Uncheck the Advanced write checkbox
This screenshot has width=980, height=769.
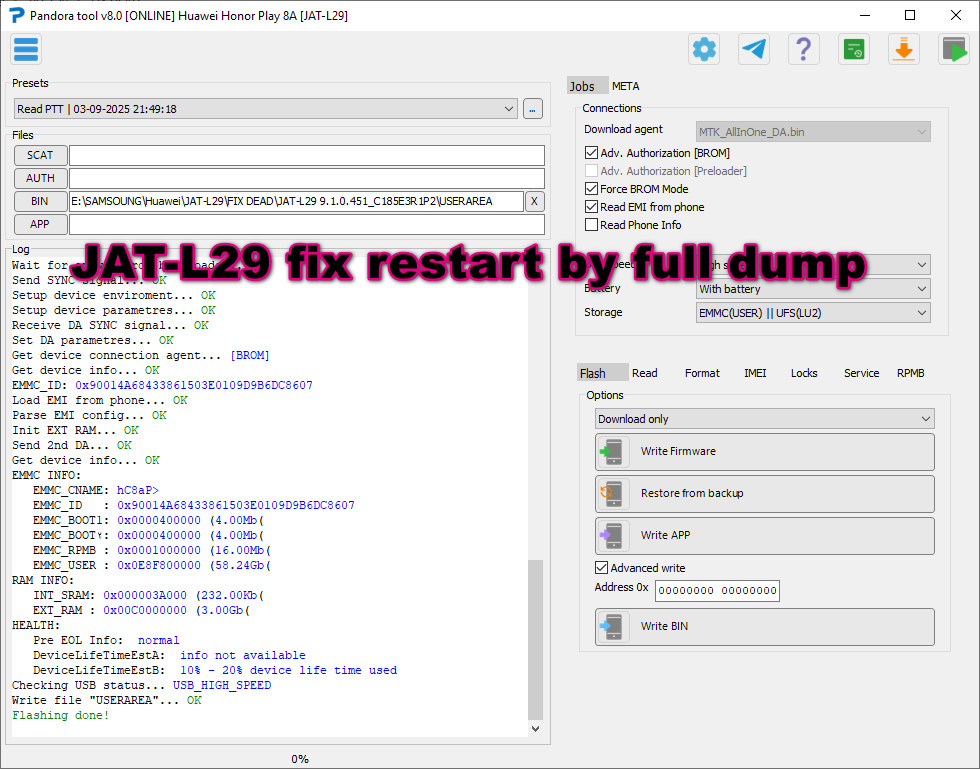pos(601,568)
